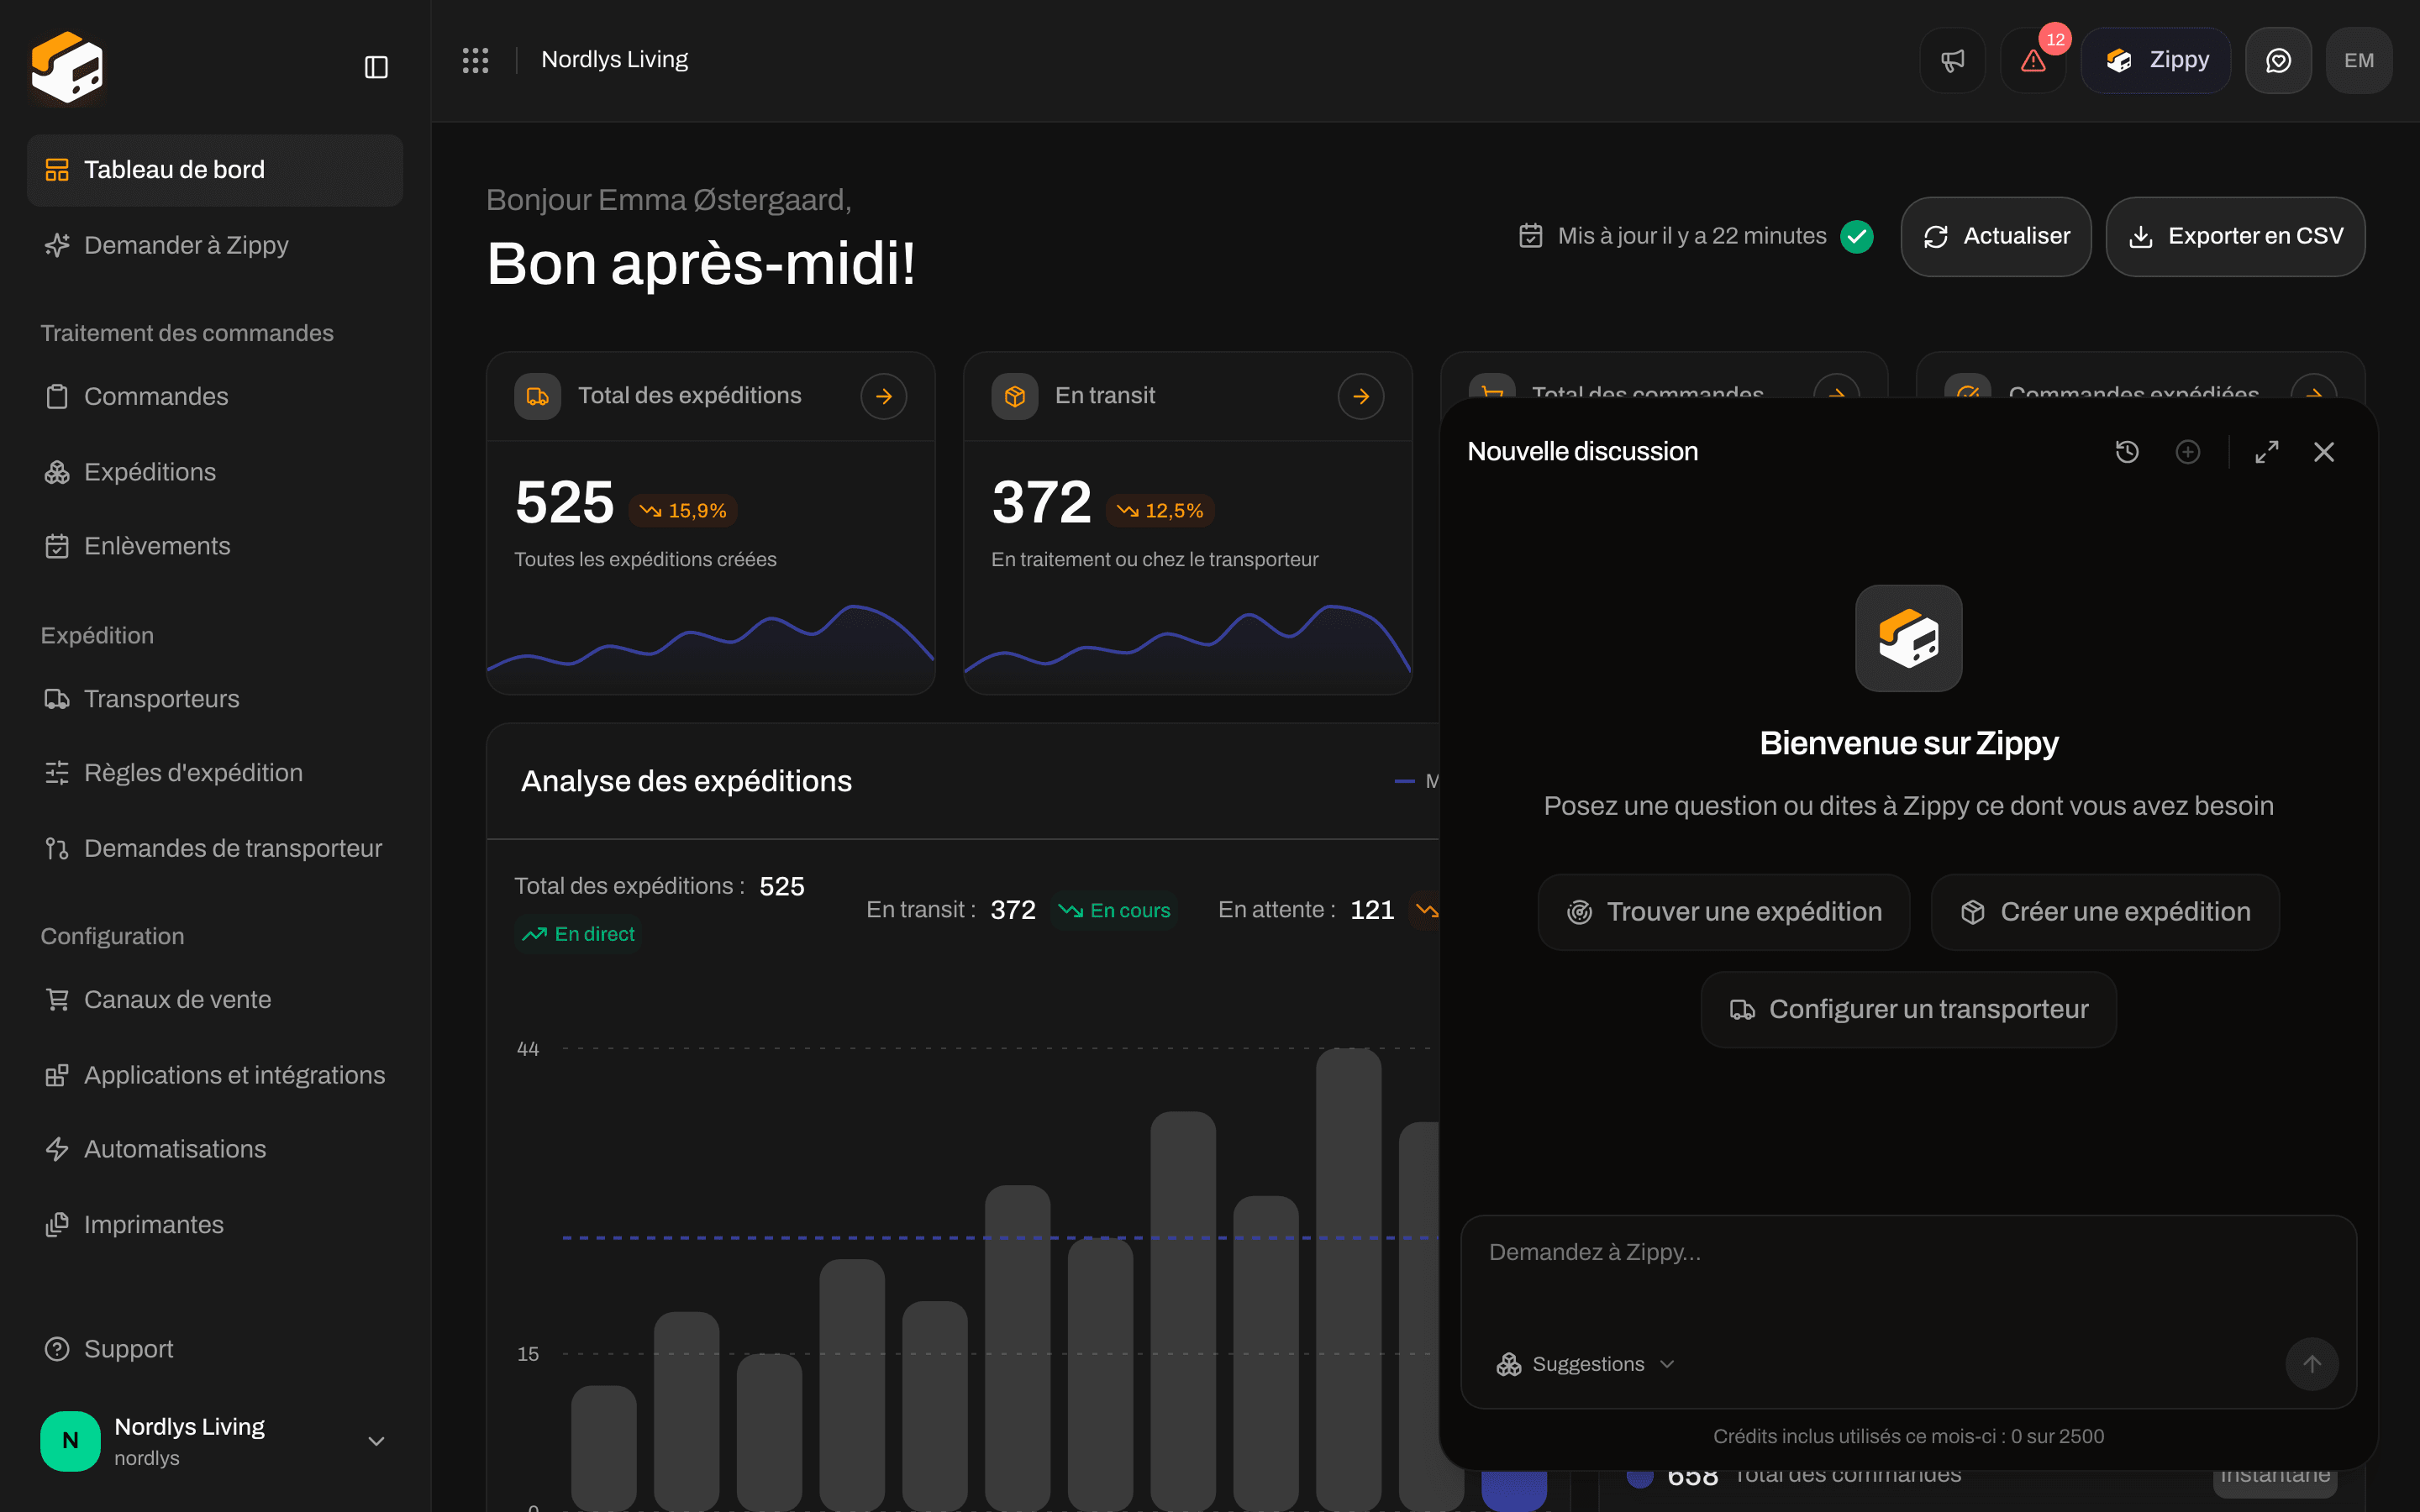Click the Crédits inclus utilisés text
The width and height of the screenshot is (2420, 1512).
[1908, 1436]
